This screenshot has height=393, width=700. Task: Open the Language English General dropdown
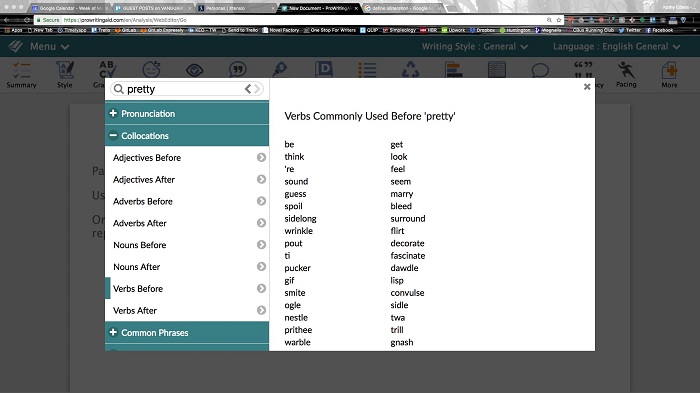[617, 46]
